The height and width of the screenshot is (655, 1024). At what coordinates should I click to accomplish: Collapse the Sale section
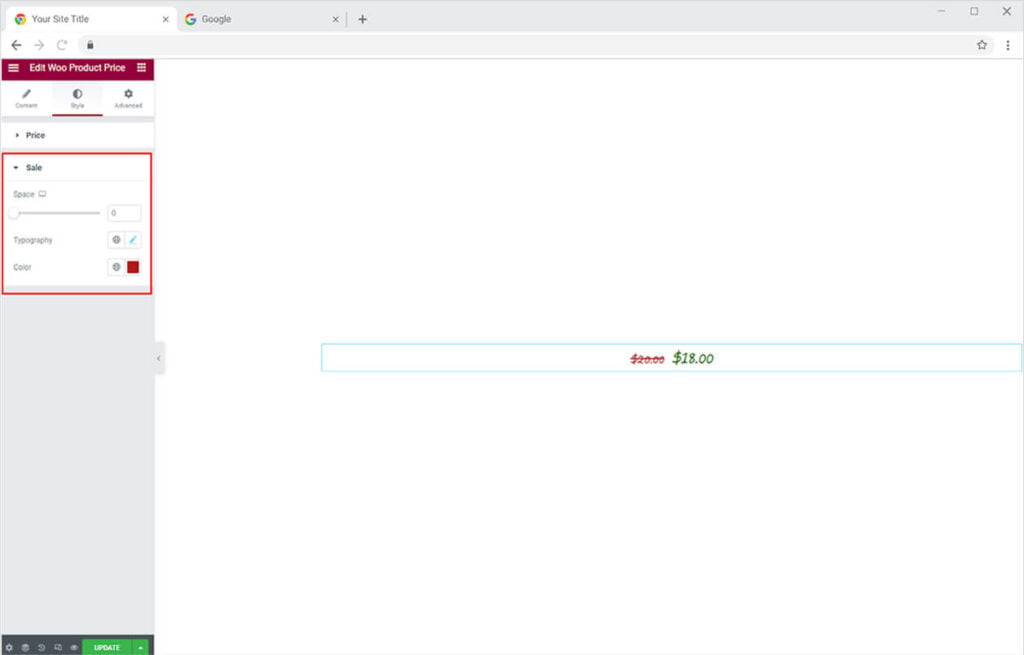point(33,168)
